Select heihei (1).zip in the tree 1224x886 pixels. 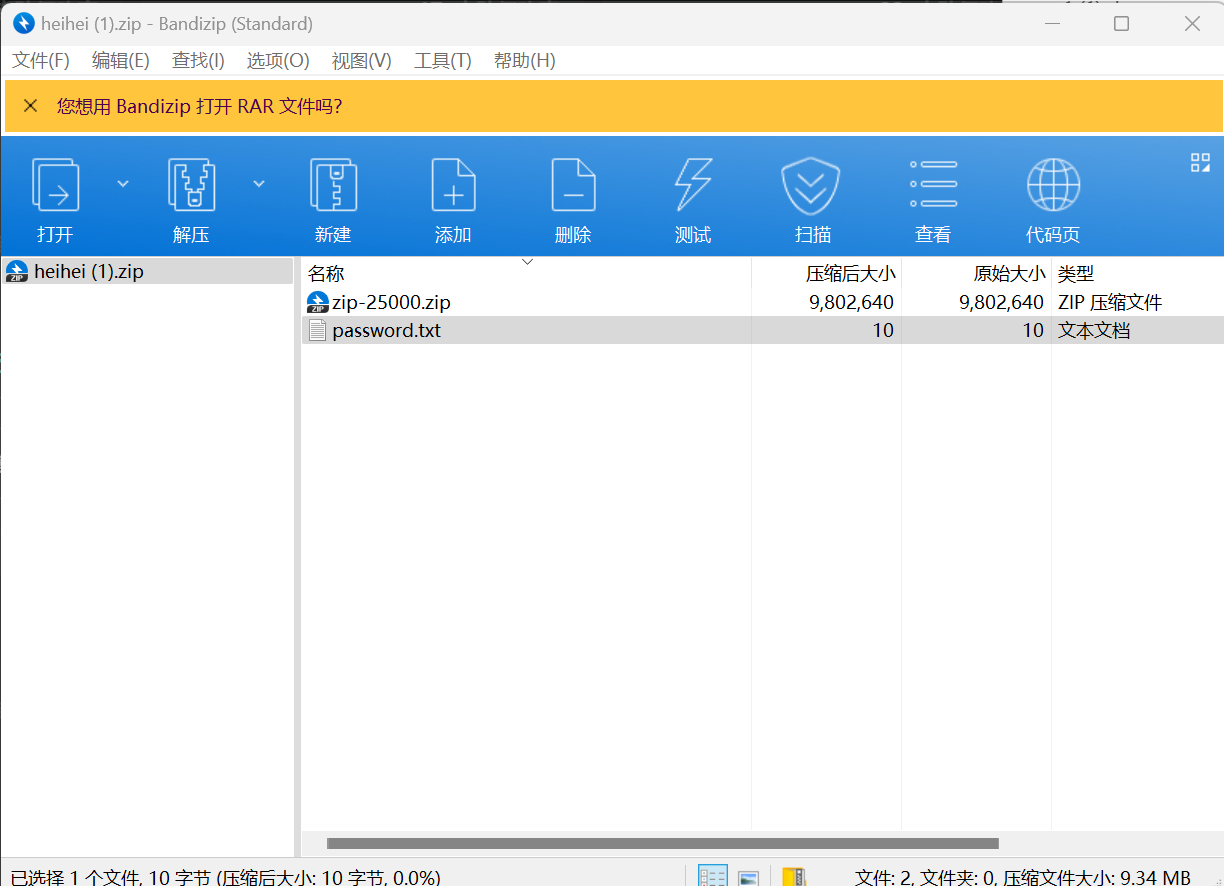(x=147, y=271)
